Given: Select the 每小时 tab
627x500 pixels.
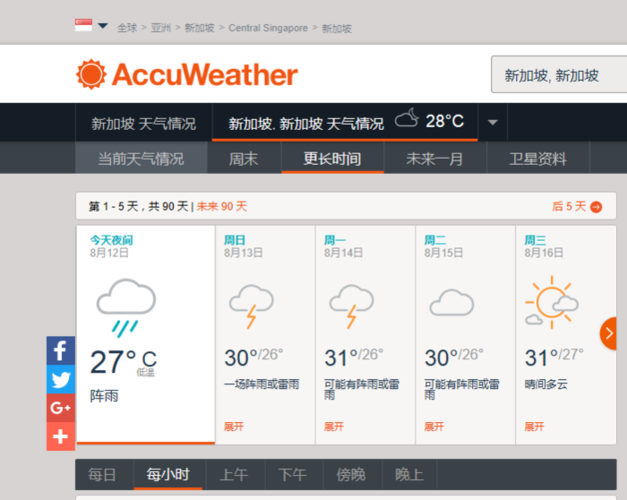Looking at the screenshot, I should click(x=168, y=475).
